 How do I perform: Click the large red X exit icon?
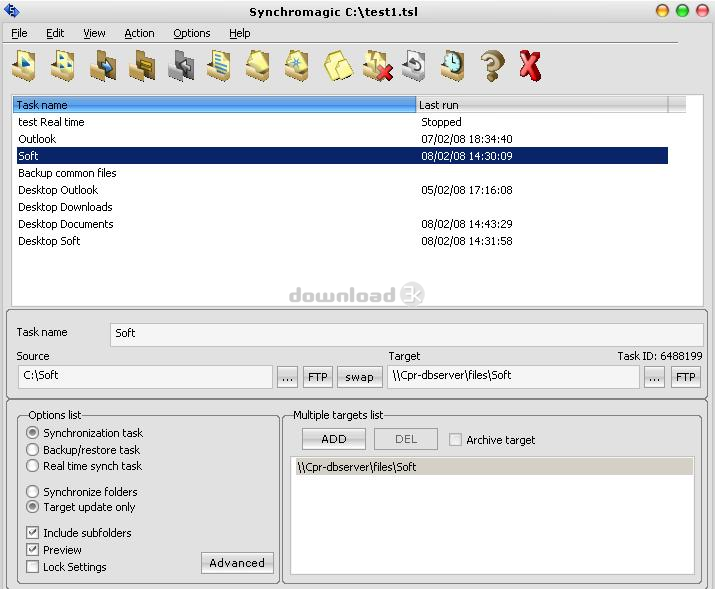tap(530, 66)
